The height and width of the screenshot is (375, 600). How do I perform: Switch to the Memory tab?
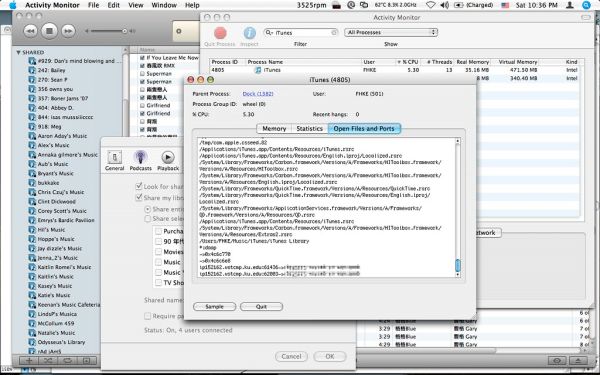(x=274, y=129)
